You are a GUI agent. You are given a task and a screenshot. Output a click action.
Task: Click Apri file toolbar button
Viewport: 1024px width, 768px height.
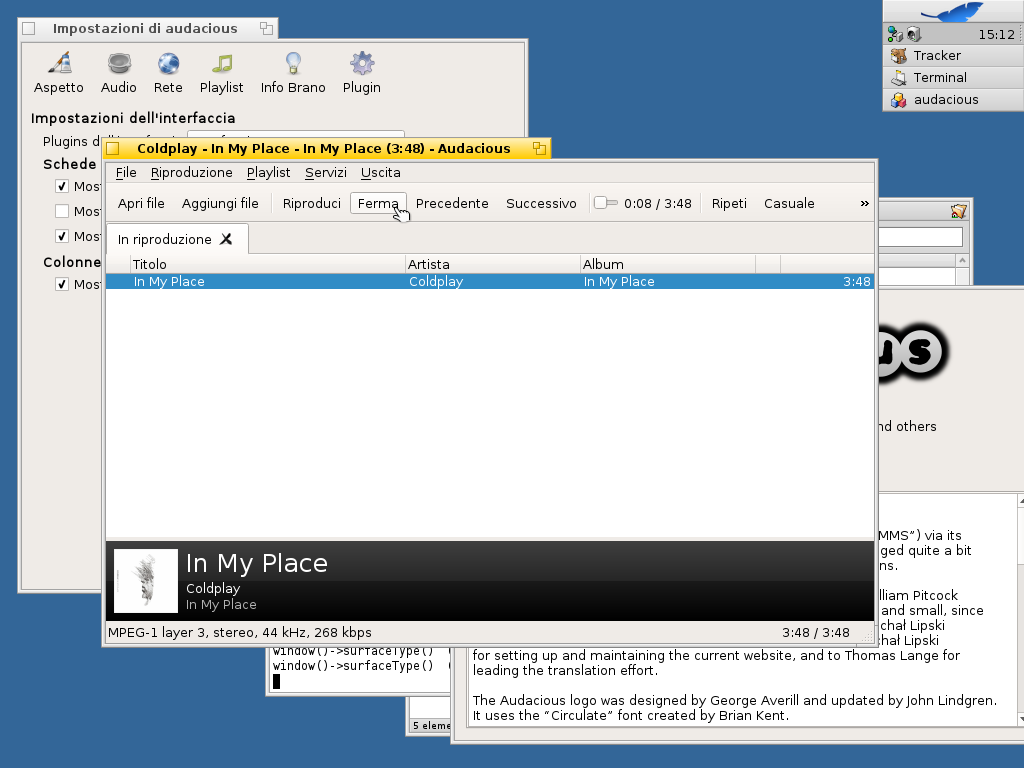[141, 203]
